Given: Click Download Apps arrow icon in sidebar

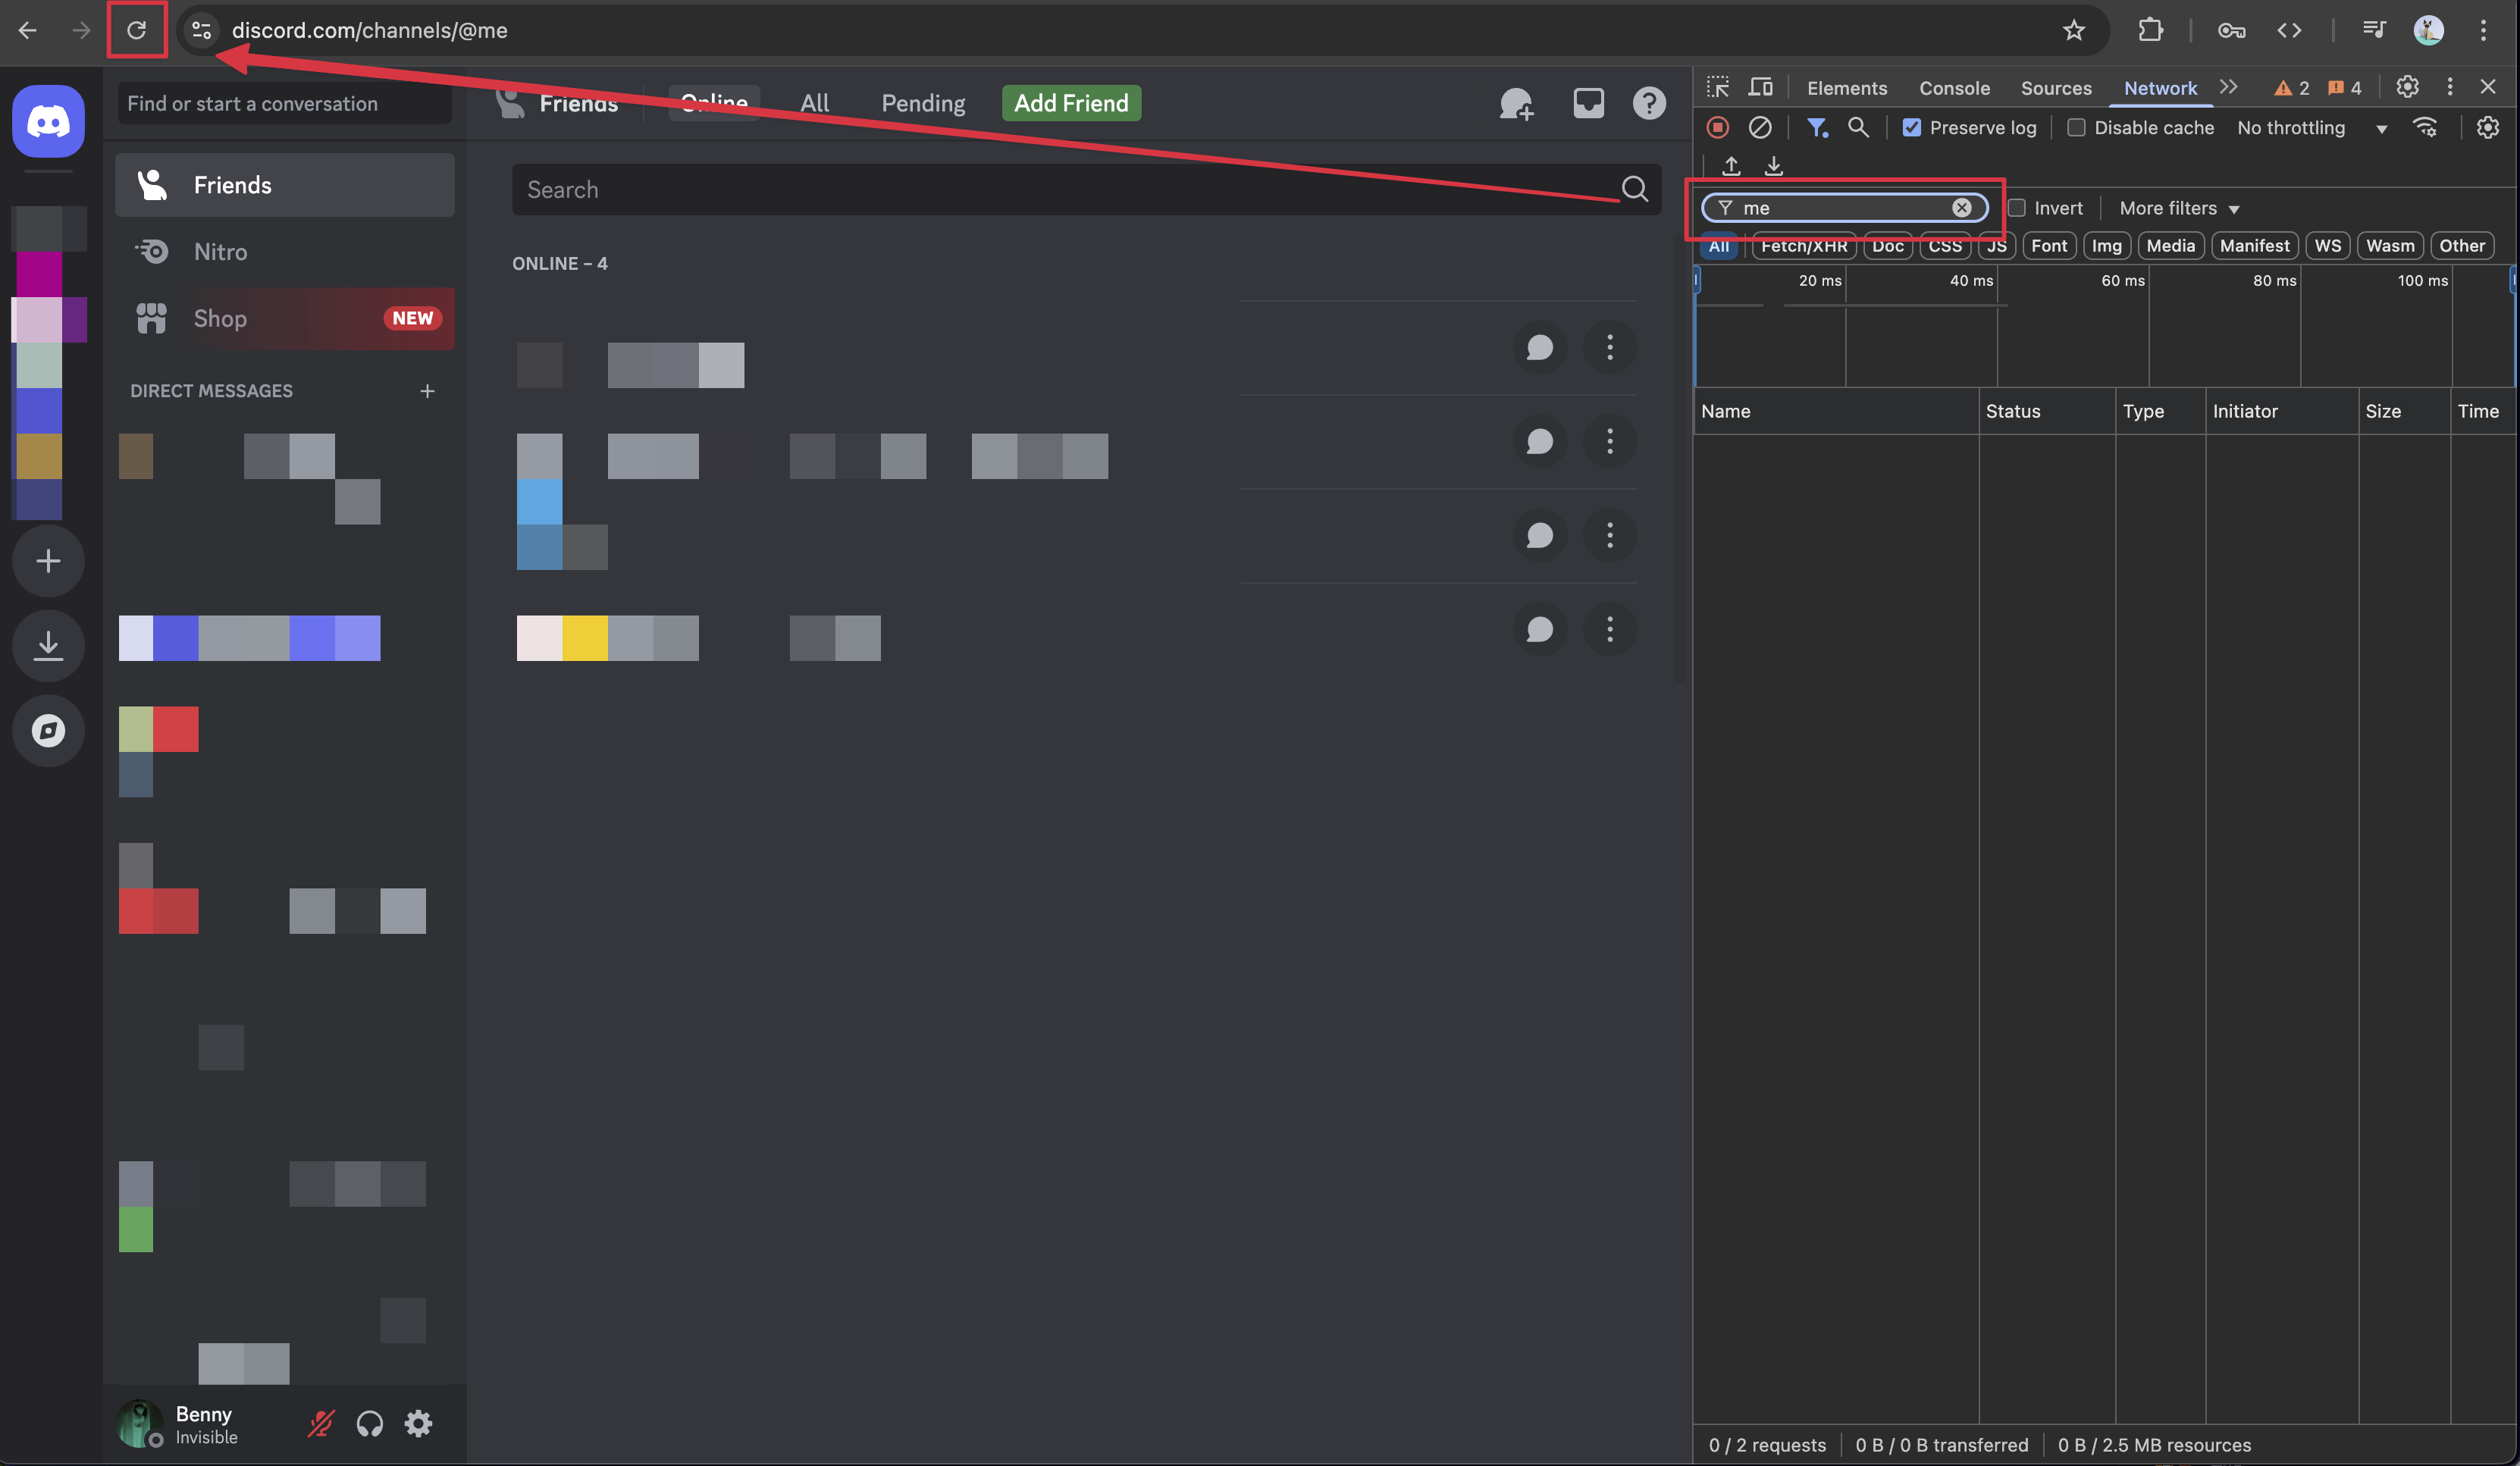Looking at the screenshot, I should 48,646.
